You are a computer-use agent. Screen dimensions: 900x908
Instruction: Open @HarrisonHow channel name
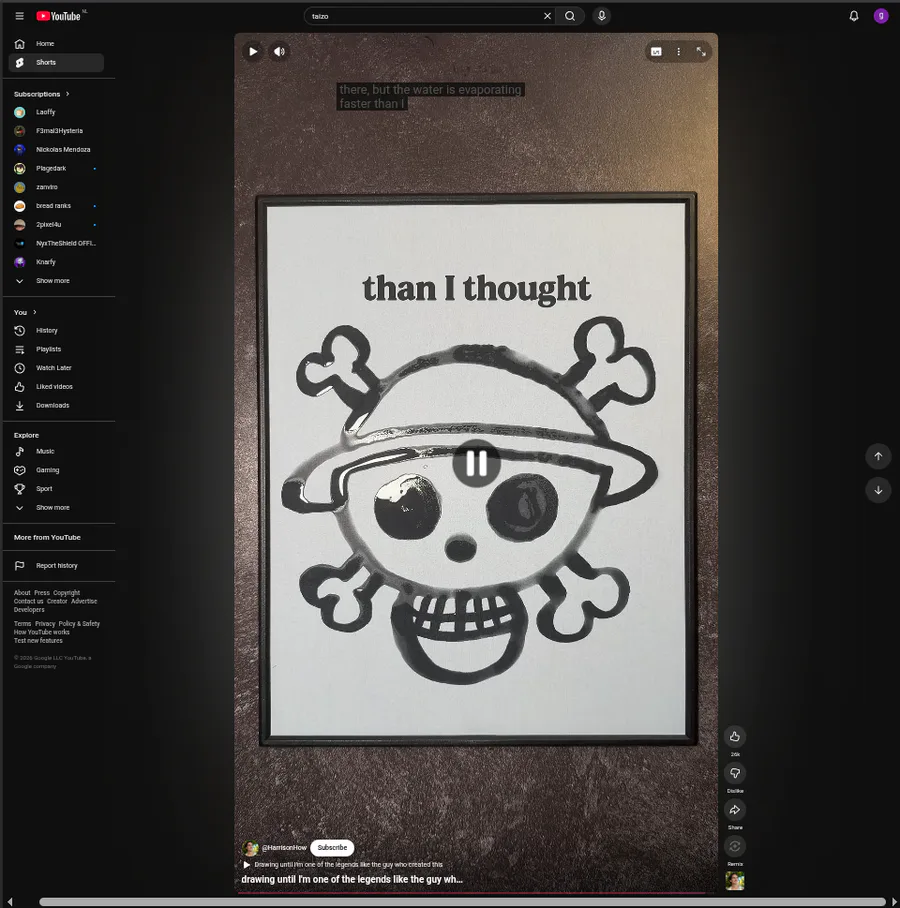[284, 848]
